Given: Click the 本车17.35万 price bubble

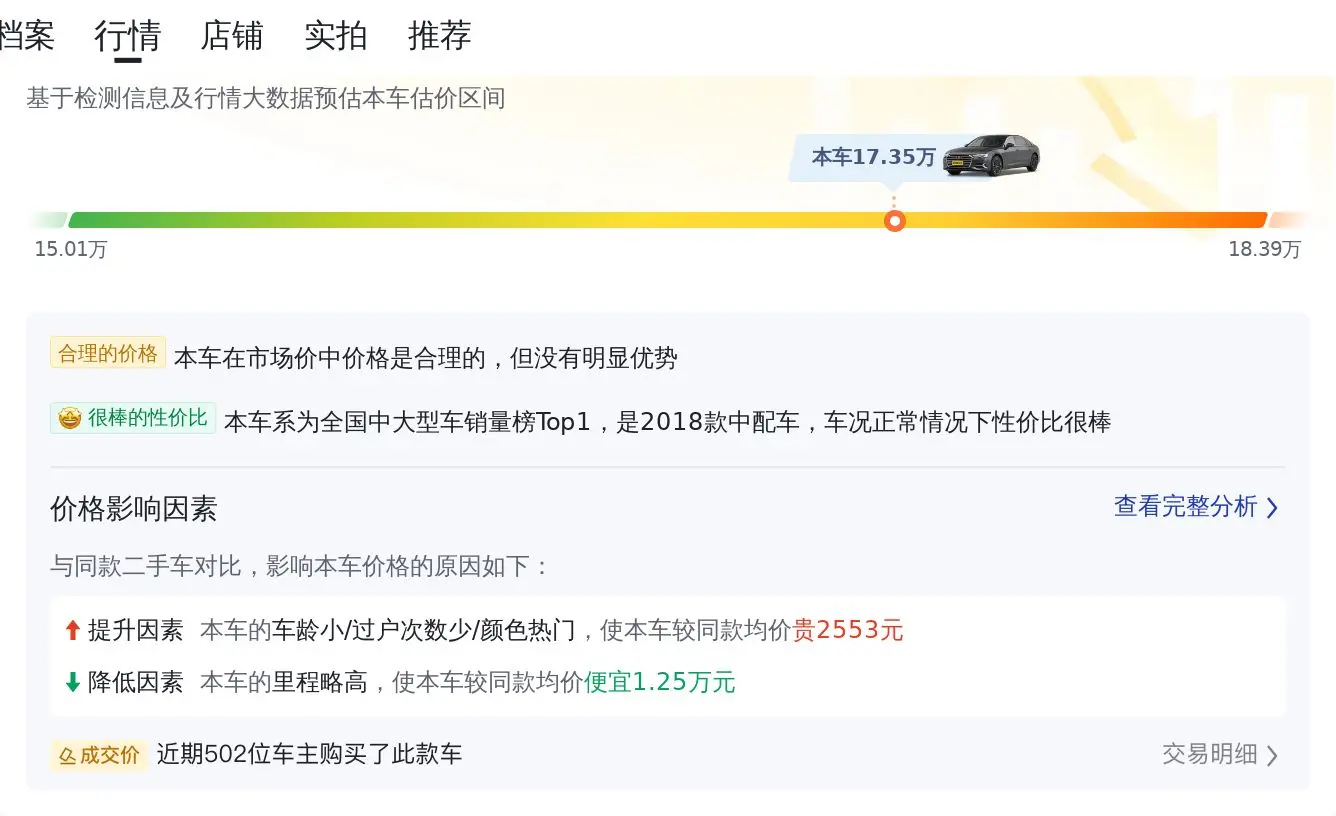Looking at the screenshot, I should coord(873,157).
